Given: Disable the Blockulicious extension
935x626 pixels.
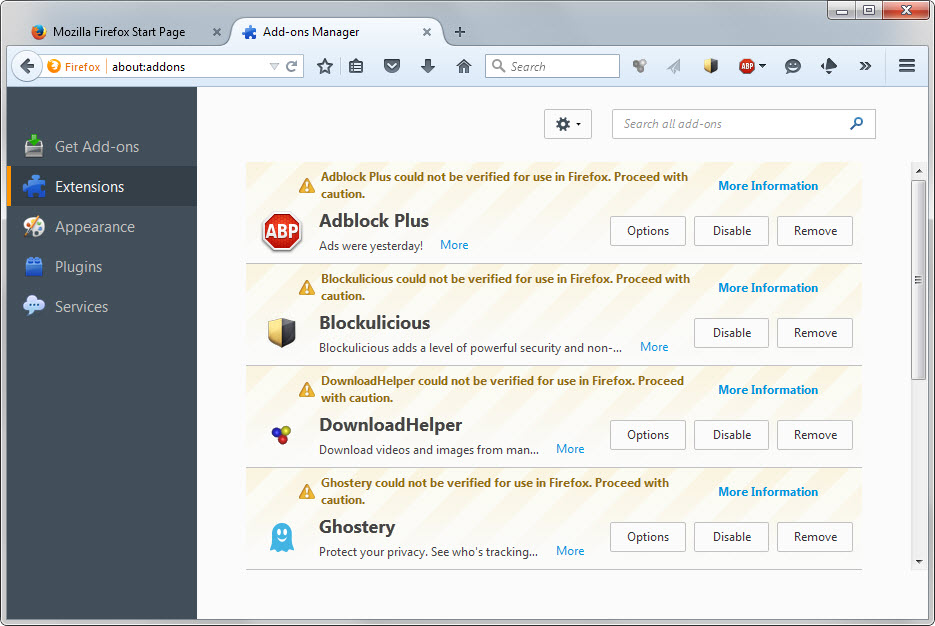Looking at the screenshot, I should tap(732, 333).
